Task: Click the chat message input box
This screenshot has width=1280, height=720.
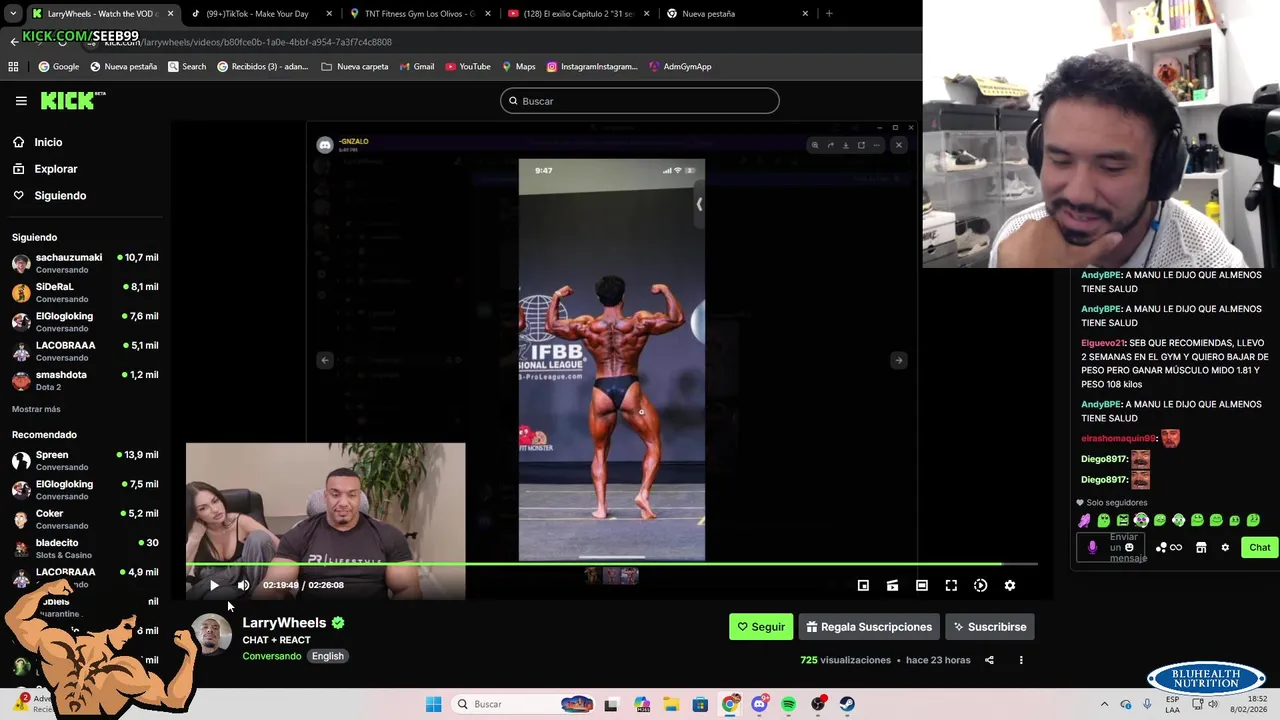Action: point(1111,547)
